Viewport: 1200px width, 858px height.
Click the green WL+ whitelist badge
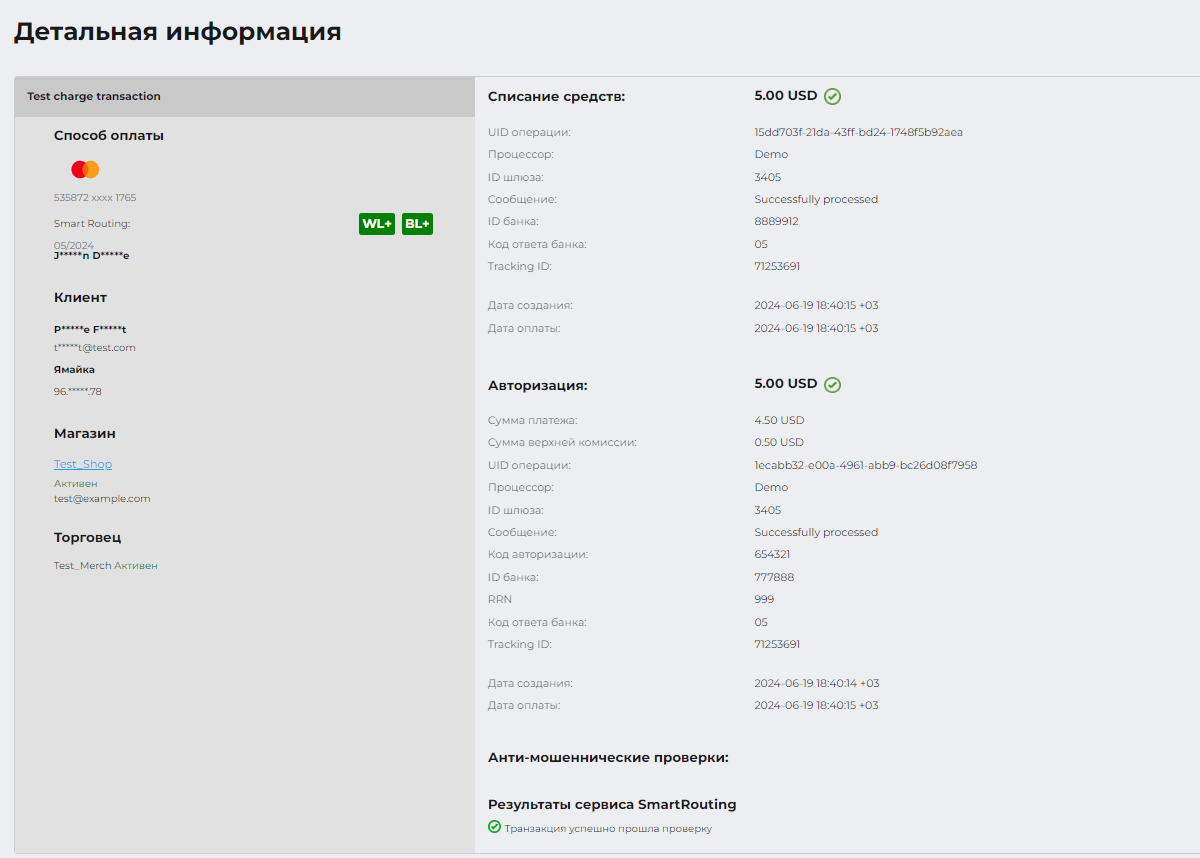click(377, 224)
